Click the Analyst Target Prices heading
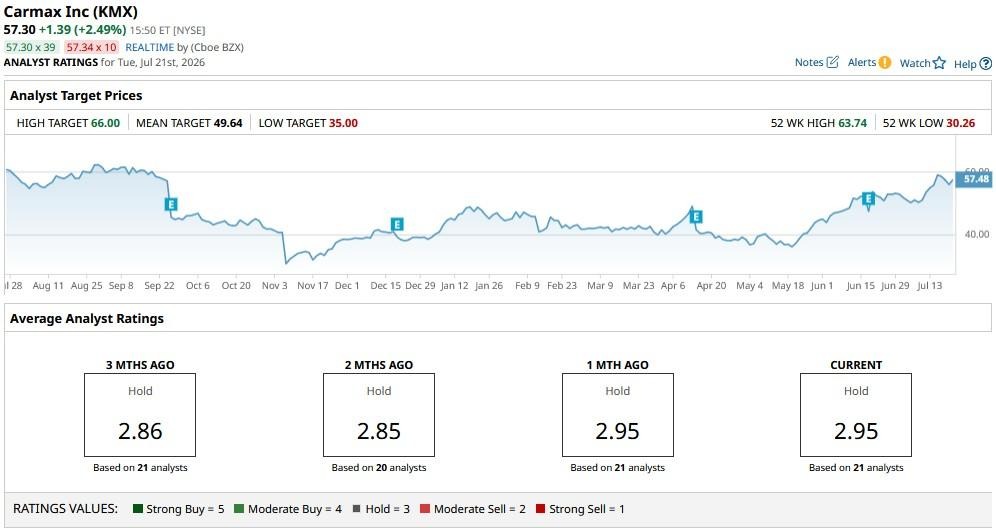The image size is (996, 528). [76, 95]
